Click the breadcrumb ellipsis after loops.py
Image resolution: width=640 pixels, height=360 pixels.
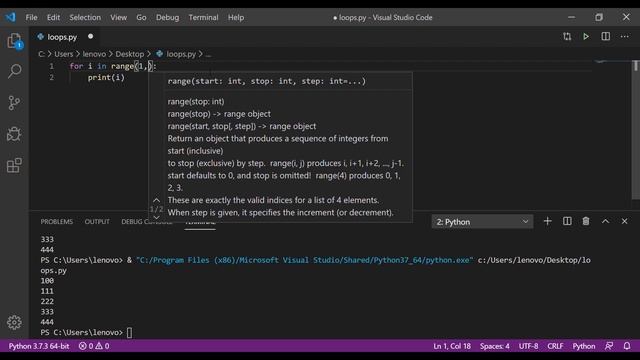[x=208, y=54]
